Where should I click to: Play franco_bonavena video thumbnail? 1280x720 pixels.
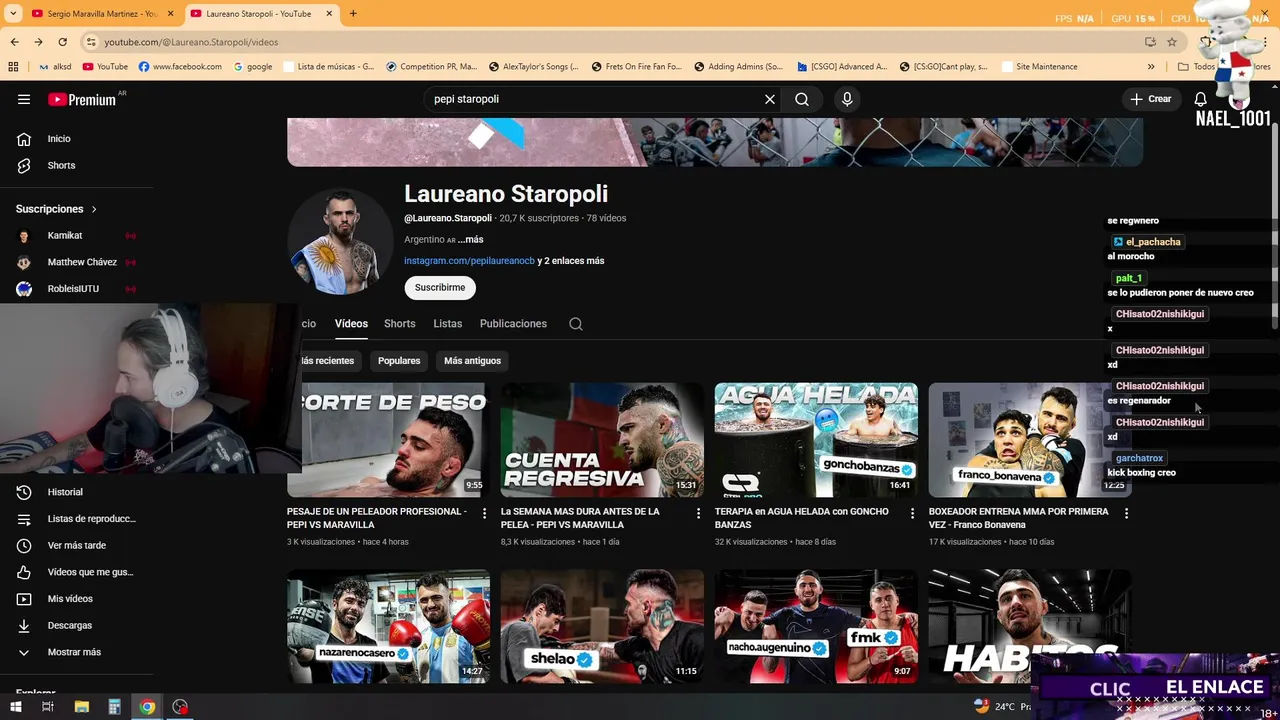coord(1030,439)
